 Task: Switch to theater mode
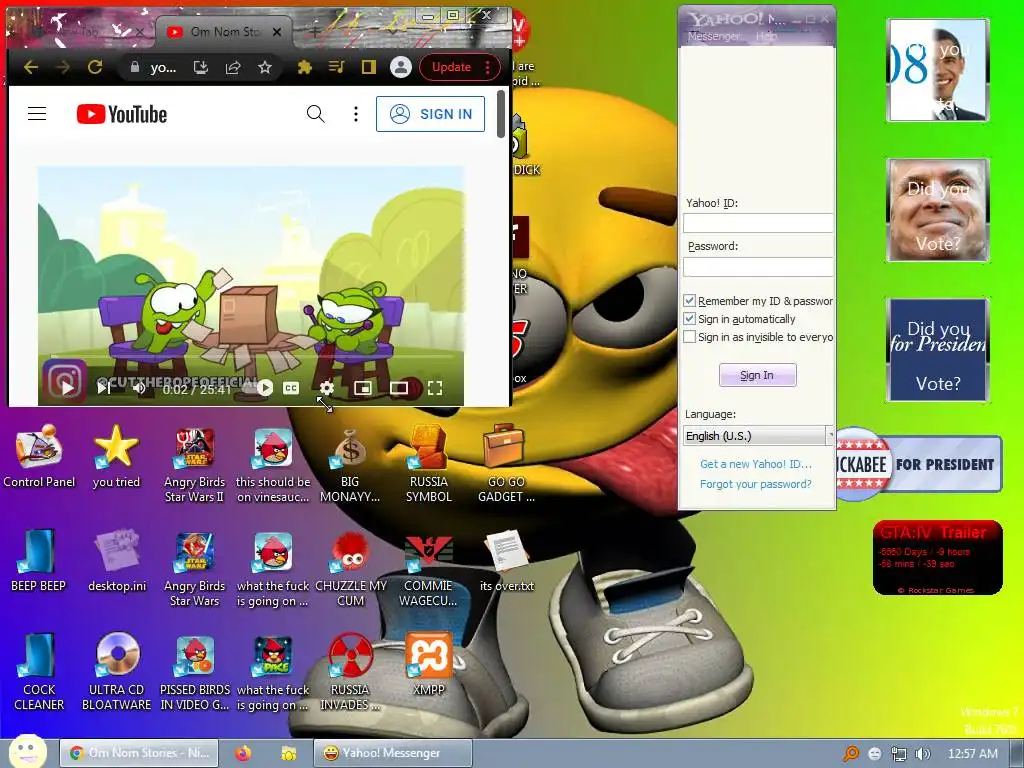point(398,388)
